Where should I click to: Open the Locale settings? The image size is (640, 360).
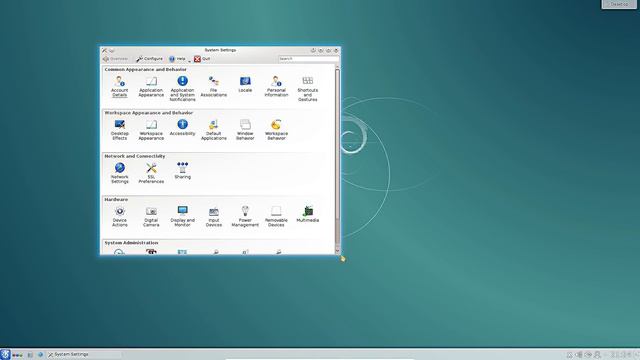click(245, 84)
